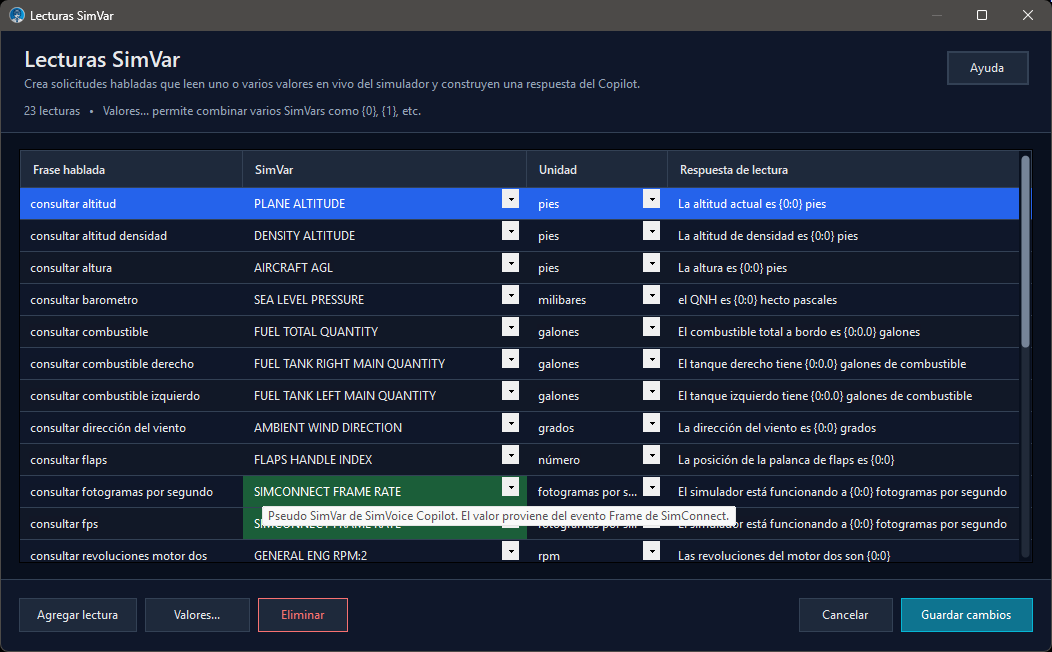Open SimVar dropdown for FUEL TOTAL QUANTITY
The image size is (1052, 652).
(511, 327)
